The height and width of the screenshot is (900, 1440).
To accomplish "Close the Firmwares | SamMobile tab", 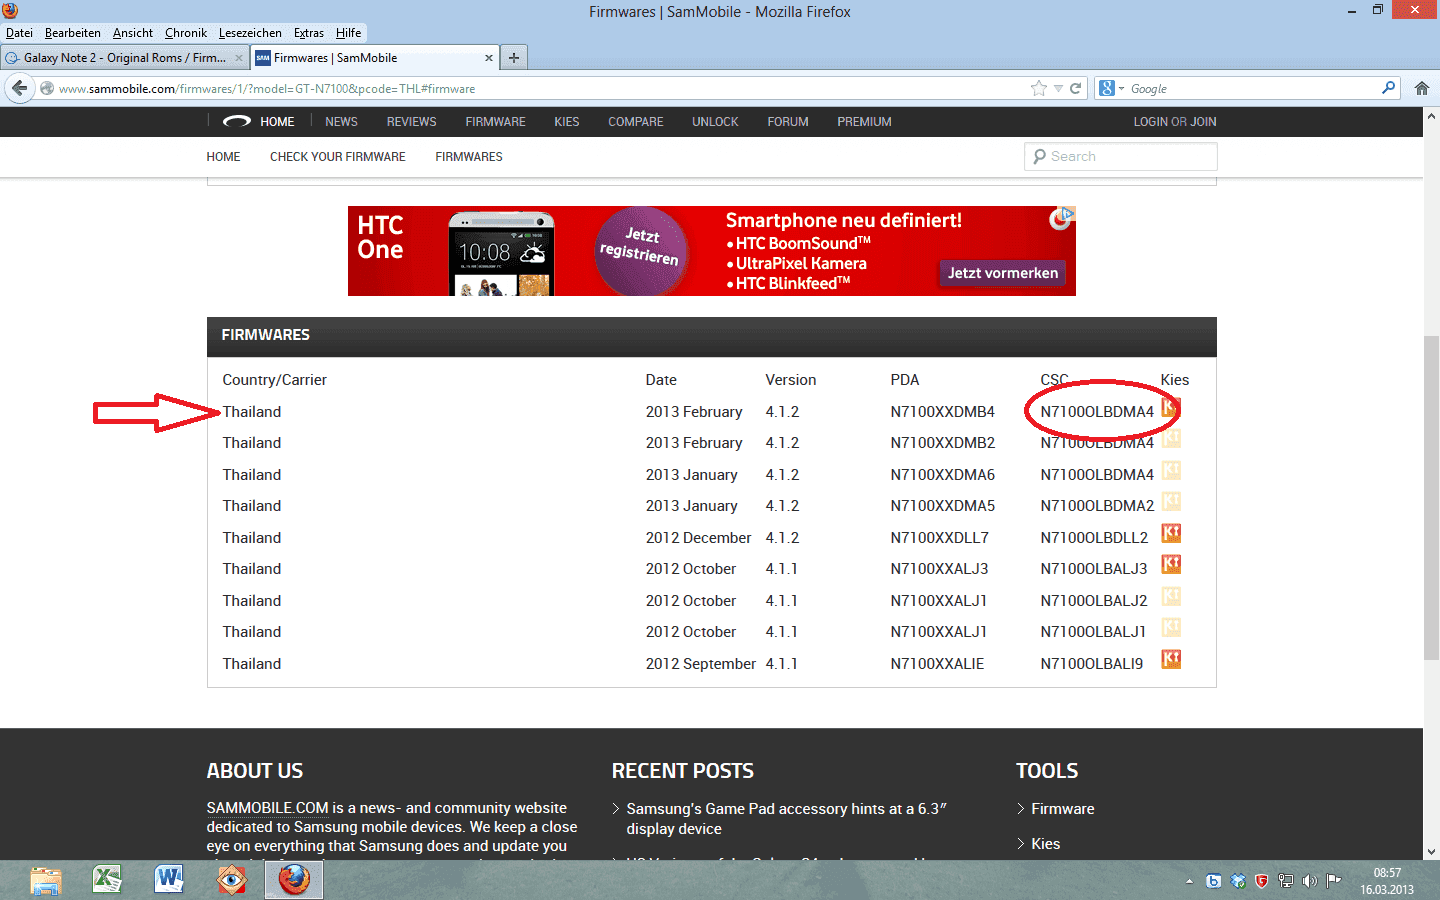I will point(489,58).
